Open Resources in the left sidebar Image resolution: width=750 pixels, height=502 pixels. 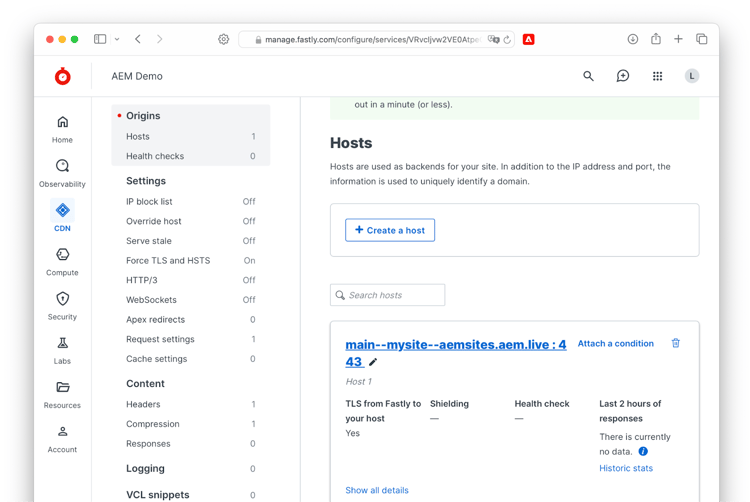[62, 395]
